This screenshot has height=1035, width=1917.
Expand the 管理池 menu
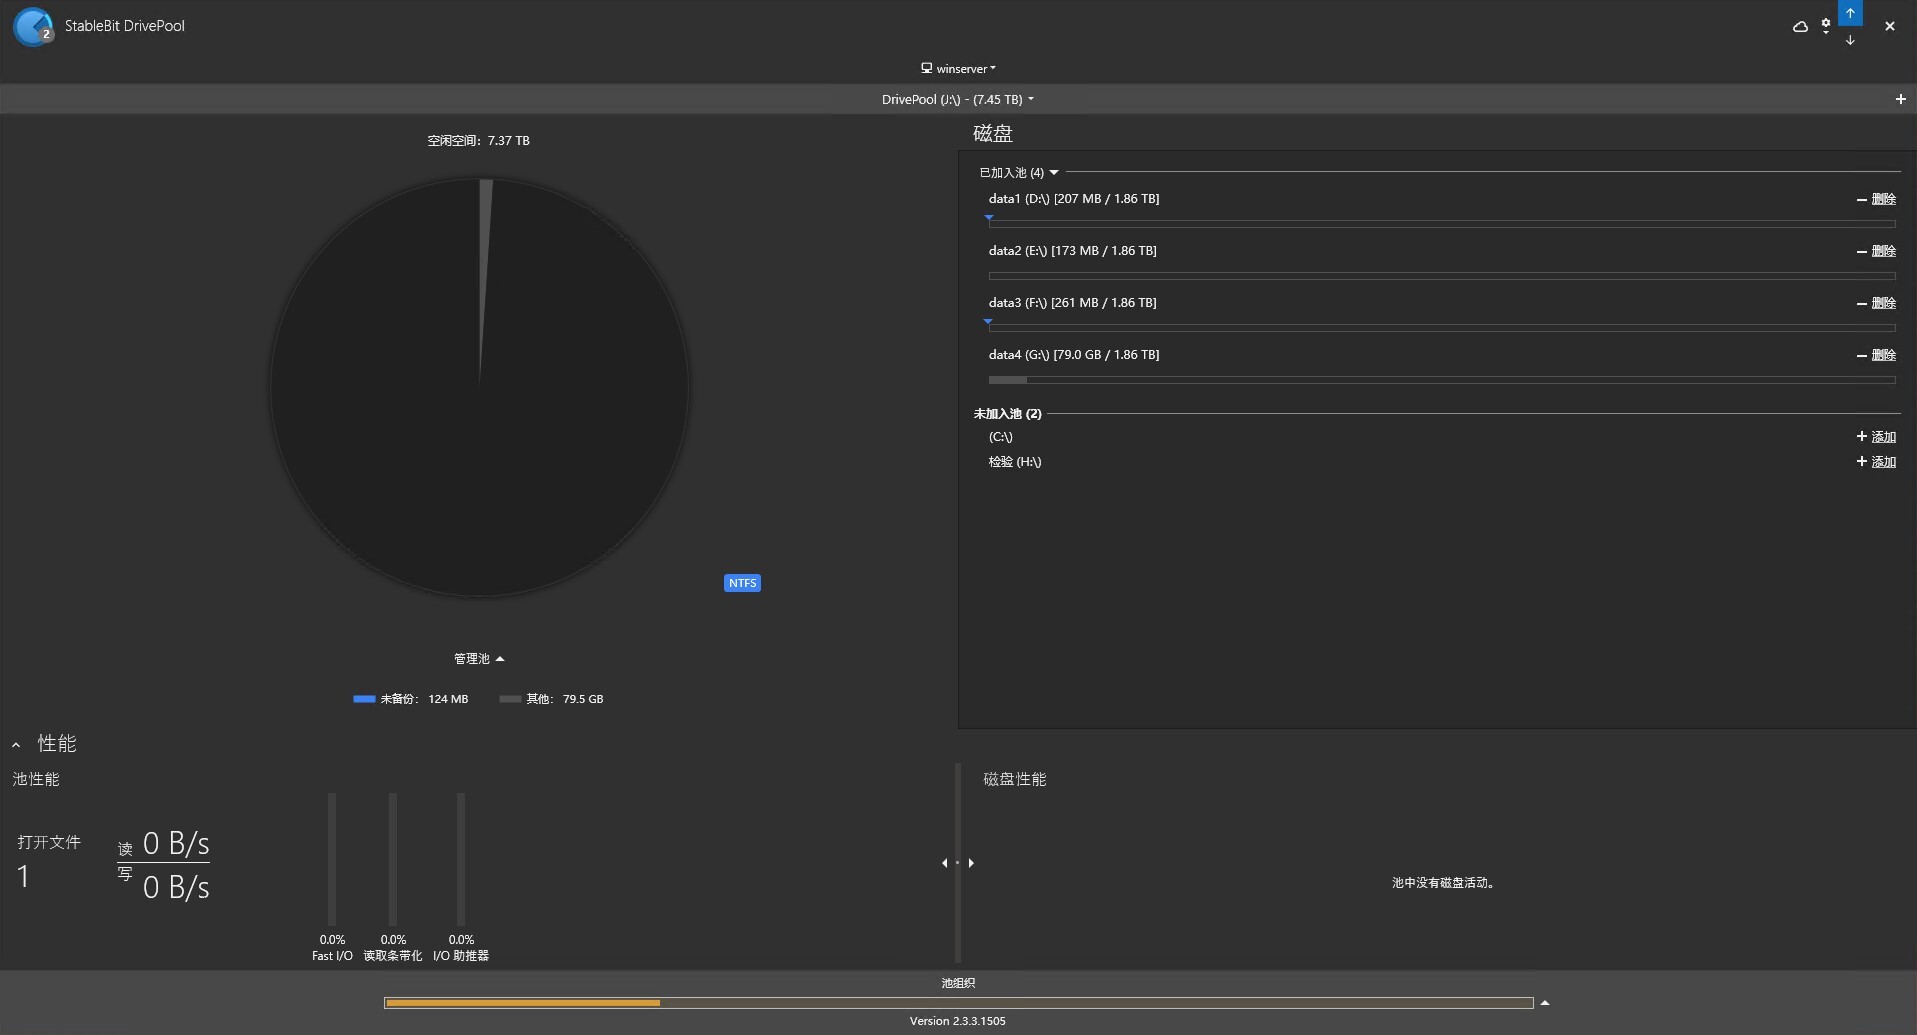click(x=479, y=659)
